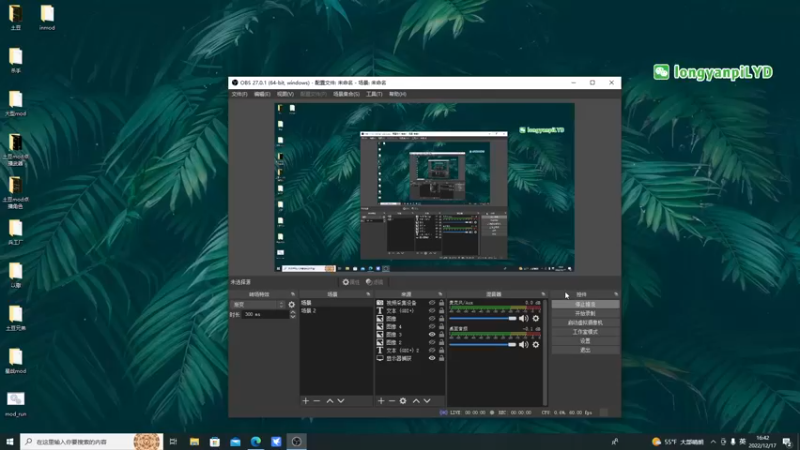Pop out the sources dock icon
The height and width of the screenshot is (450, 800).
440,294
